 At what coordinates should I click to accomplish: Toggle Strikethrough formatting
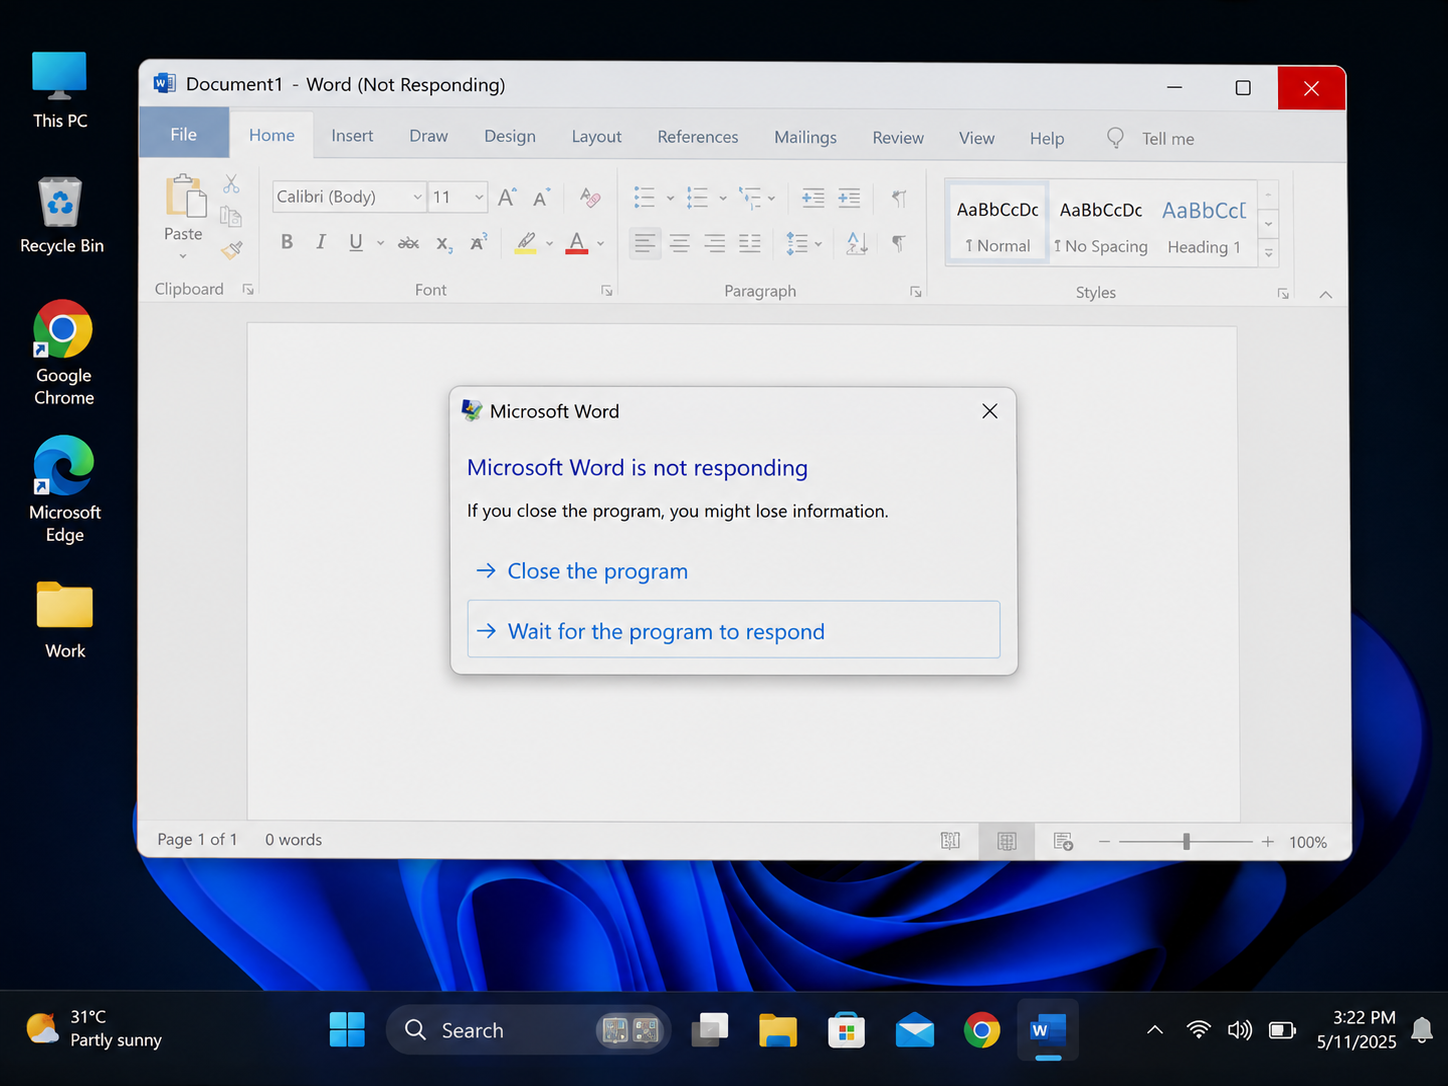(x=408, y=243)
